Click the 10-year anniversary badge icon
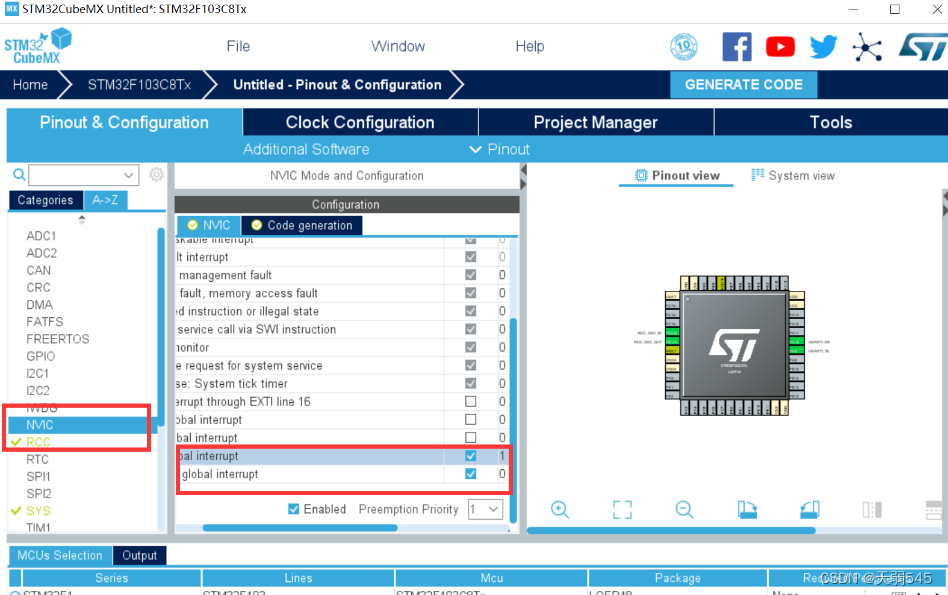This screenshot has height=595, width=948. point(684,47)
